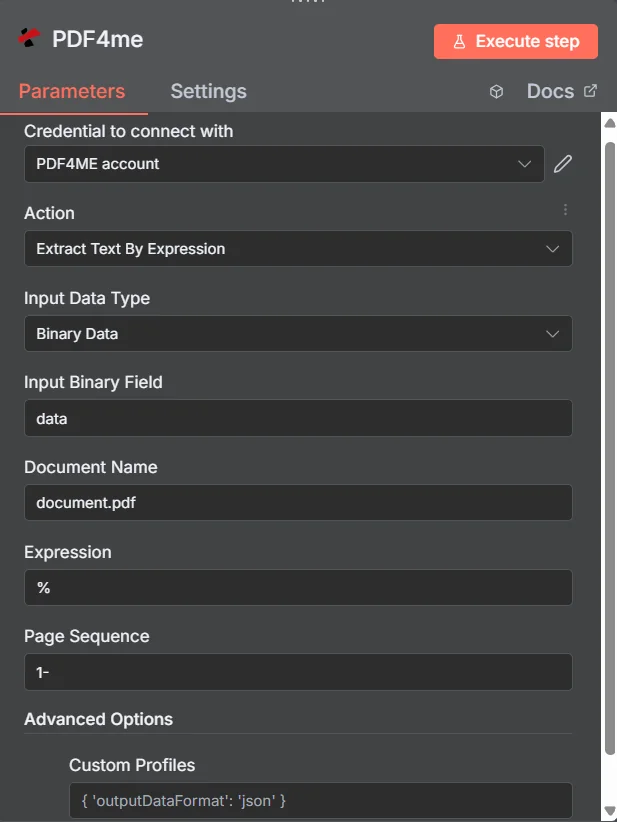Open the Input Data Type dropdown
Image resolution: width=617 pixels, height=822 pixels.
point(298,333)
